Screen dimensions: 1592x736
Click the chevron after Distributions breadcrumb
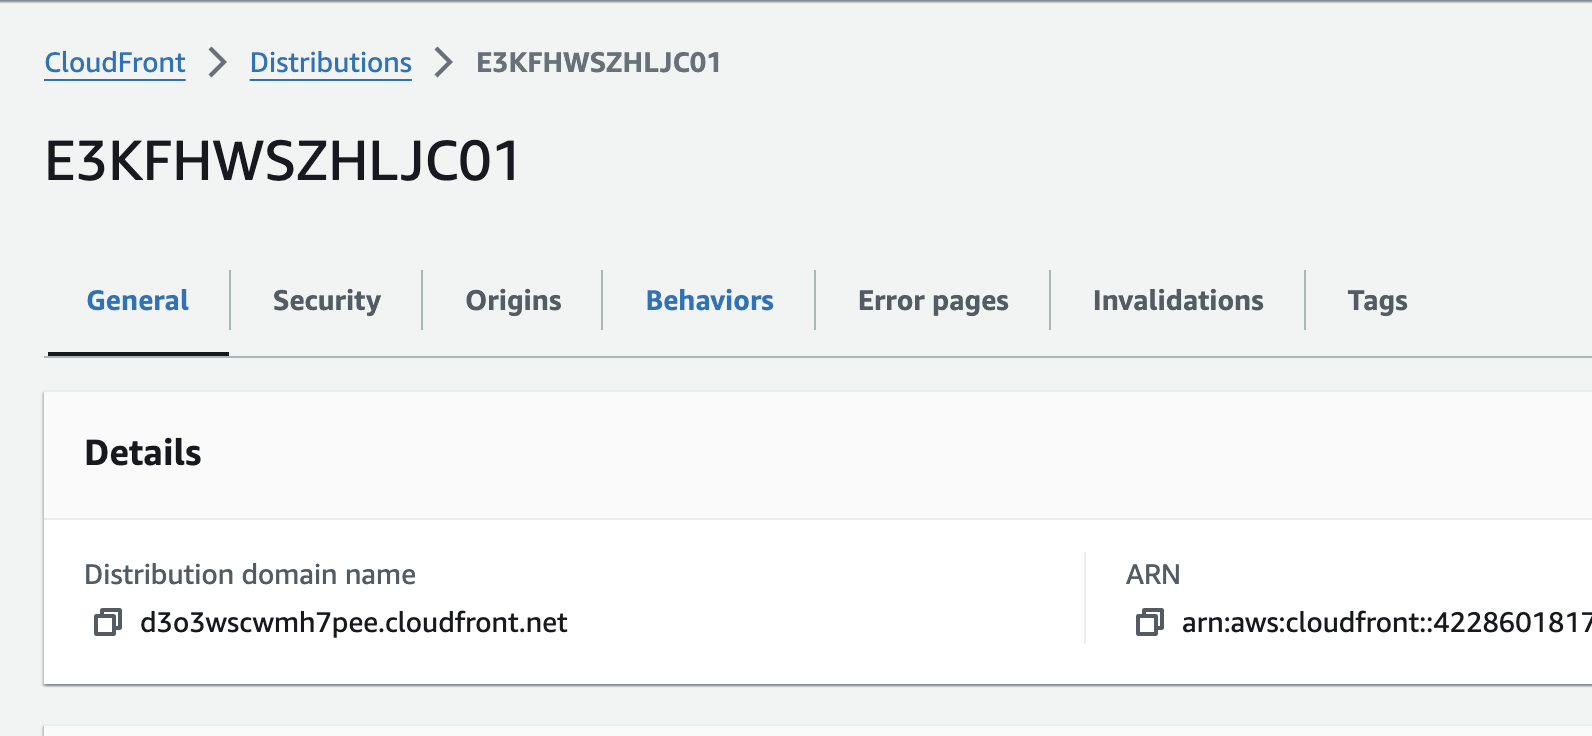pos(444,62)
